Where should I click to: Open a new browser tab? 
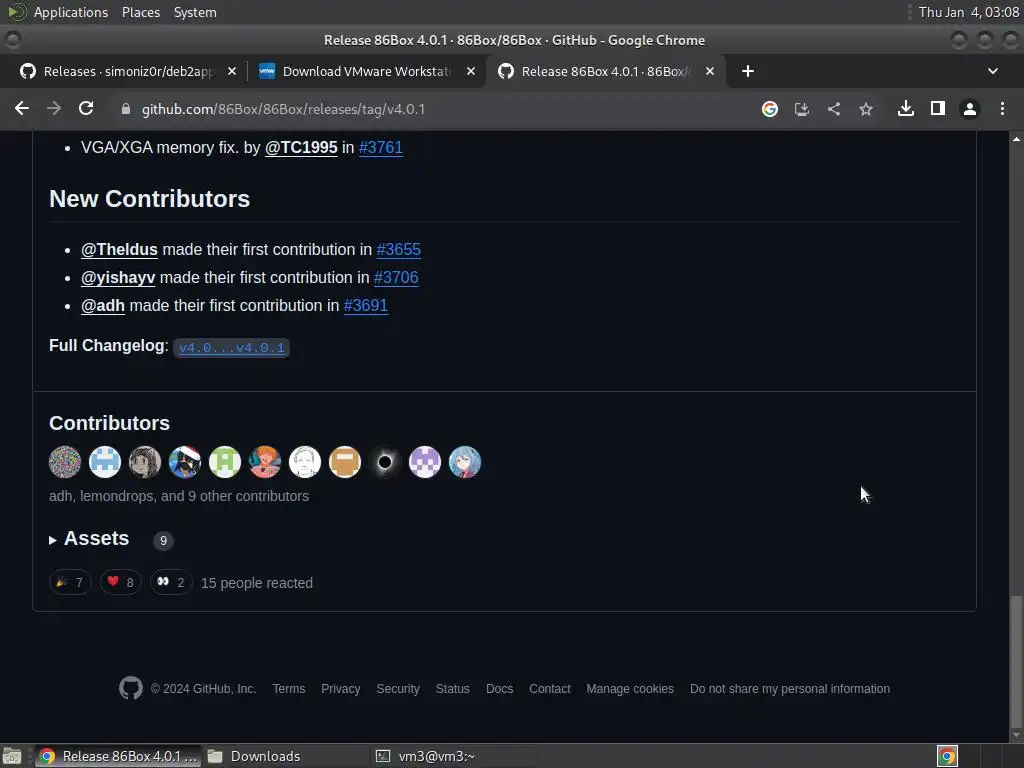click(x=748, y=71)
